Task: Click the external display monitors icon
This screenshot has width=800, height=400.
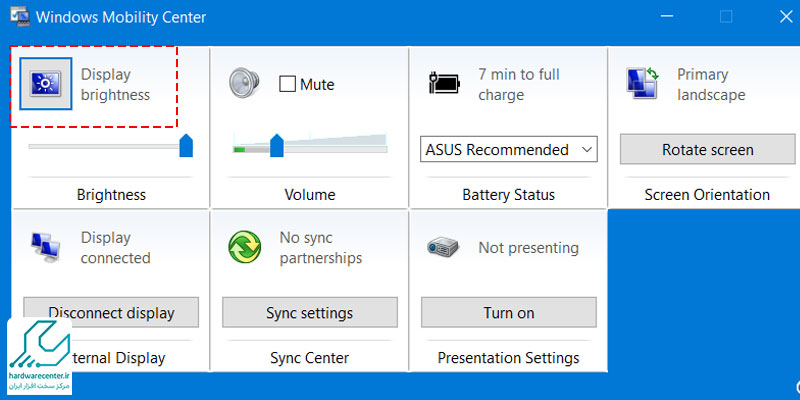Action: point(45,247)
